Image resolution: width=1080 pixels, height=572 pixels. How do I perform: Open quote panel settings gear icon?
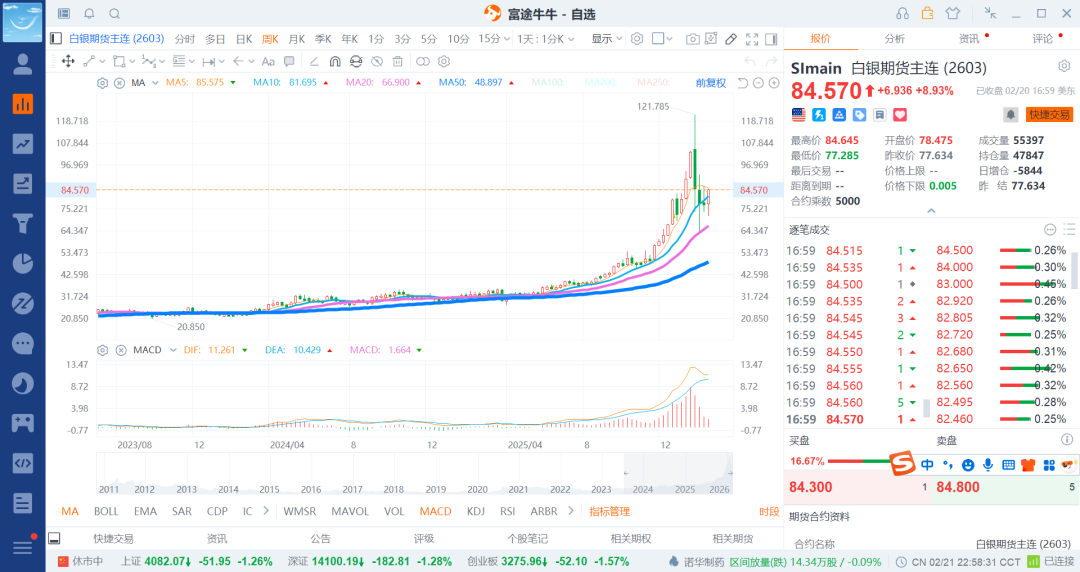tap(1064, 66)
